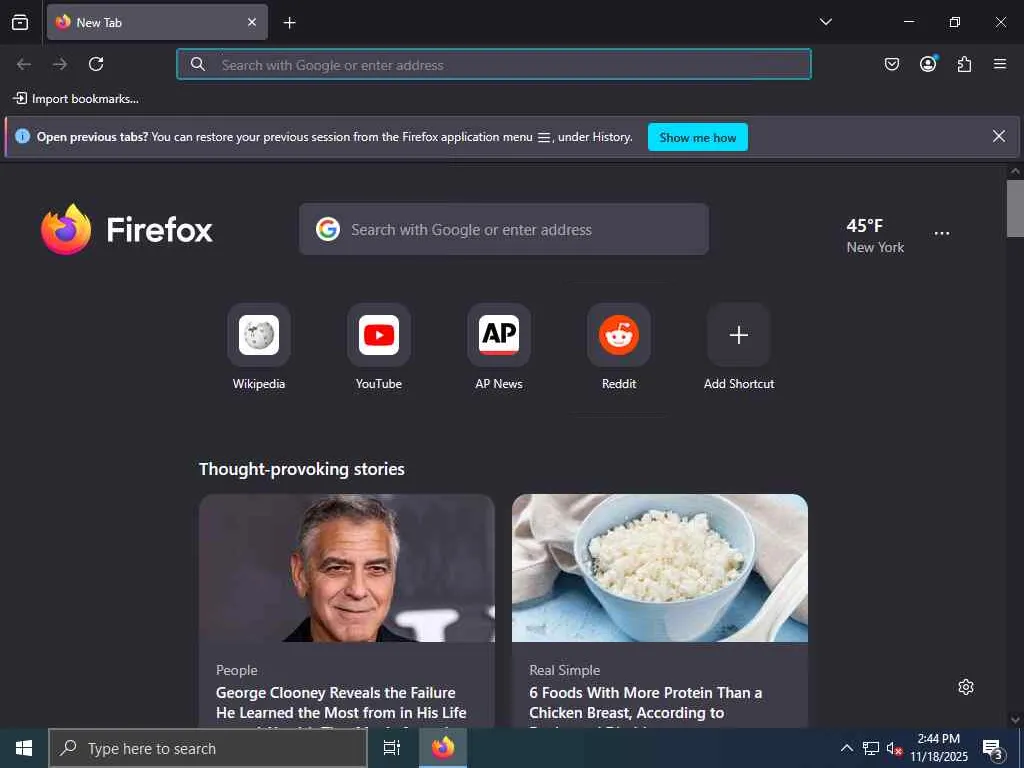1024x768 pixels.
Task: Click the page vertical scrollbar thumb
Action: pos(1015,208)
